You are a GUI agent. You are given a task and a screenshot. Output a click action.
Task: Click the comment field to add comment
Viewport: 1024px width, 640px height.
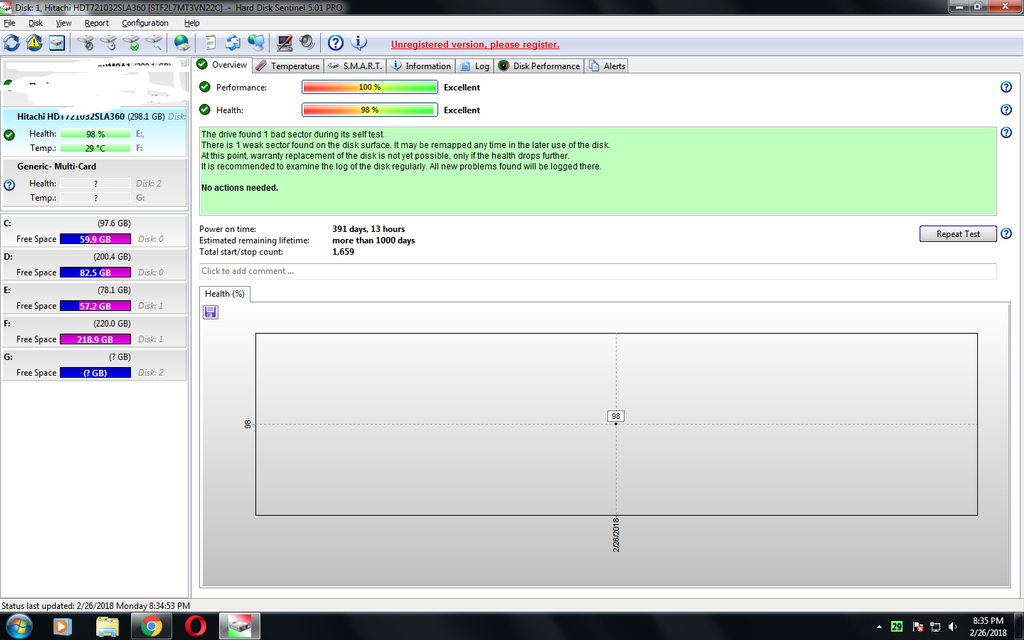click(x=598, y=271)
